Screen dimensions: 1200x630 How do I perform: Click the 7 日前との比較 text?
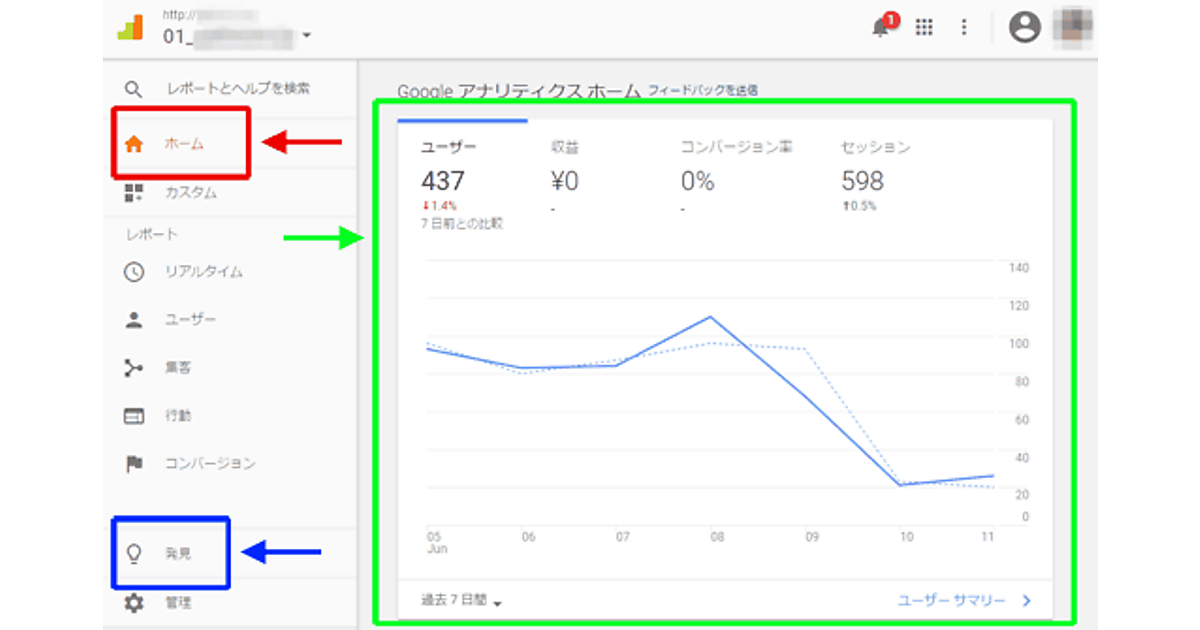click(462, 224)
